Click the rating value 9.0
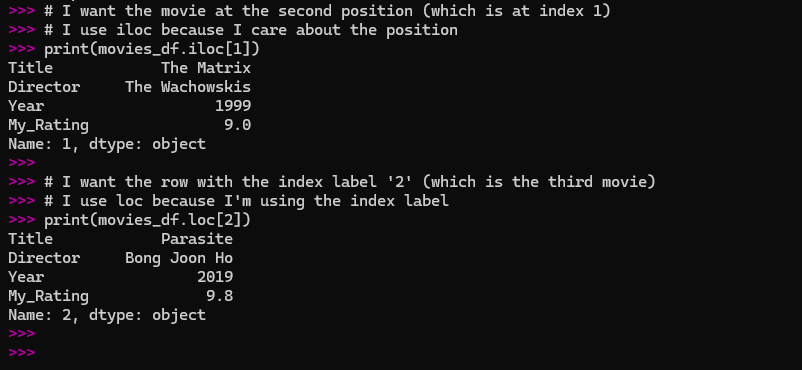Screen dimensions: 802x370 coord(237,125)
